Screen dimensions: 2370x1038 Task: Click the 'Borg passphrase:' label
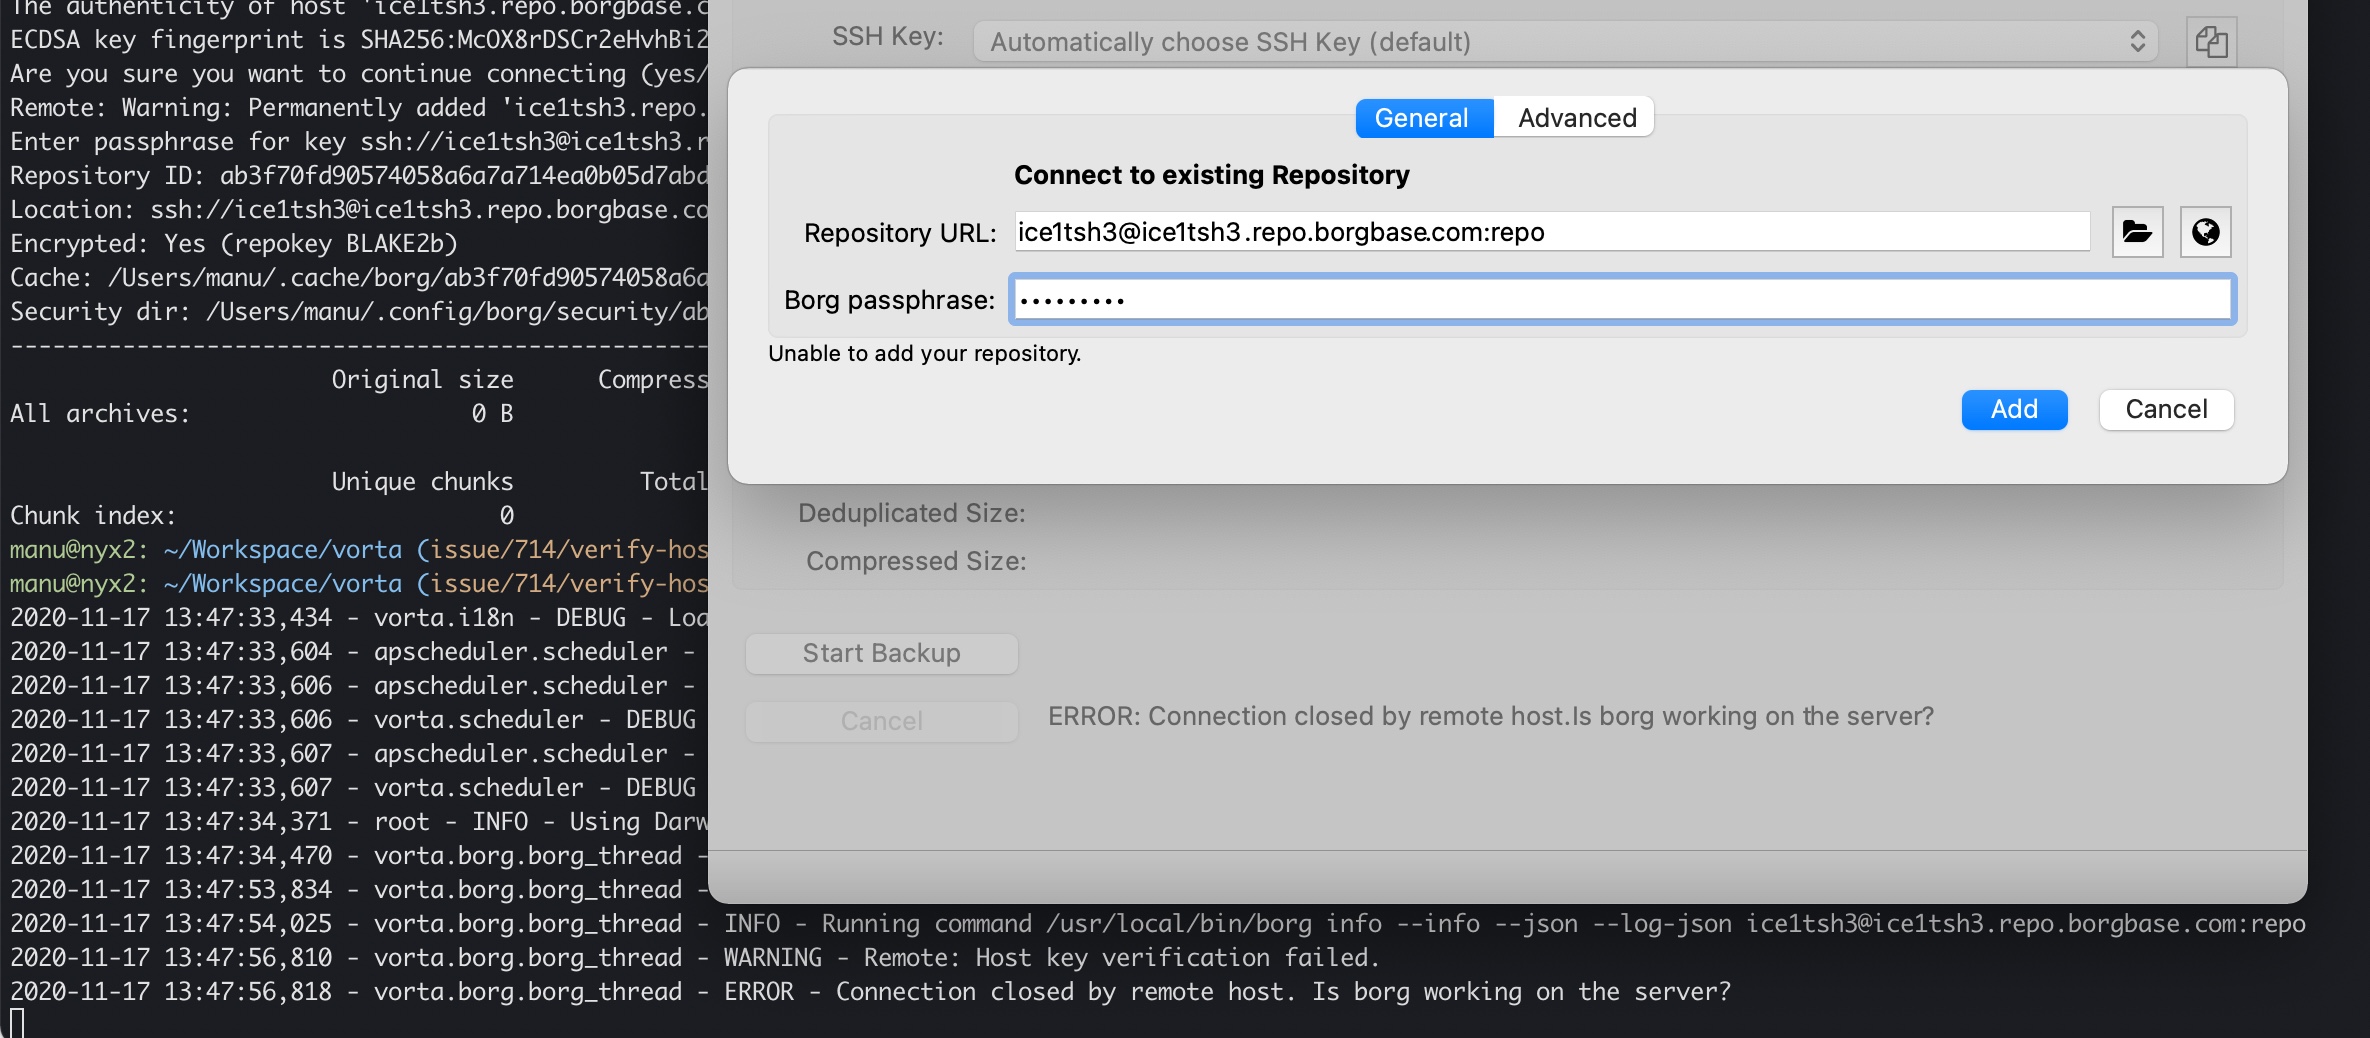(x=889, y=300)
